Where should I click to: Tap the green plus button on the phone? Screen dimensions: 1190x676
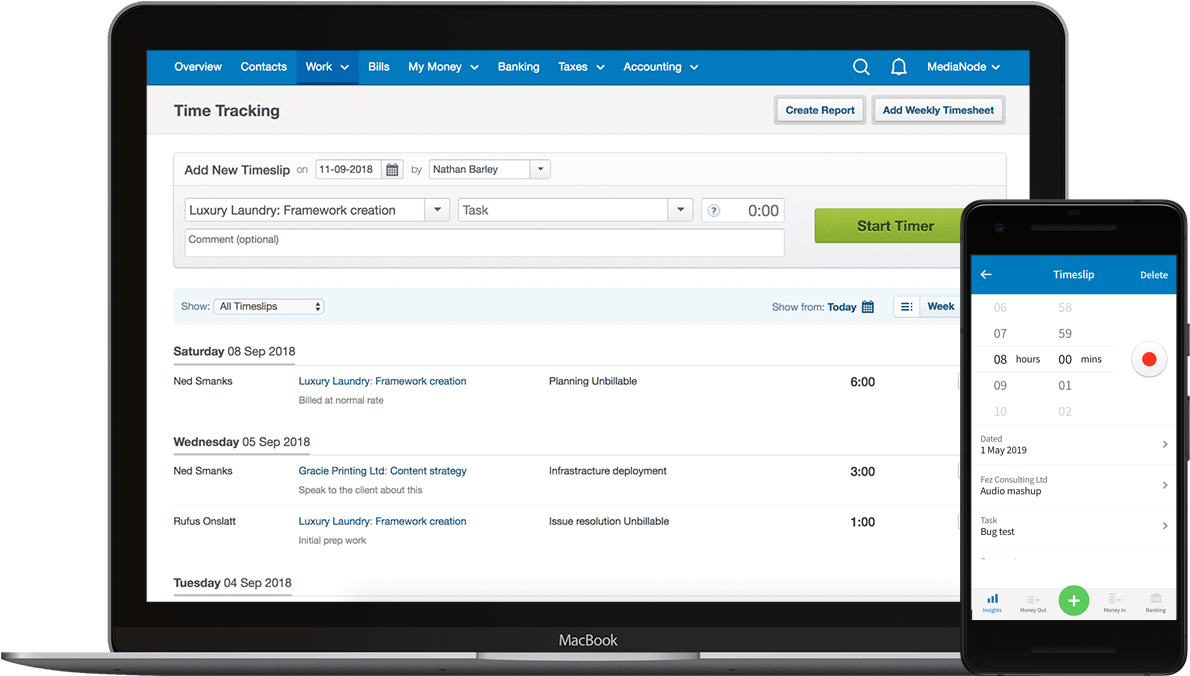(1074, 601)
